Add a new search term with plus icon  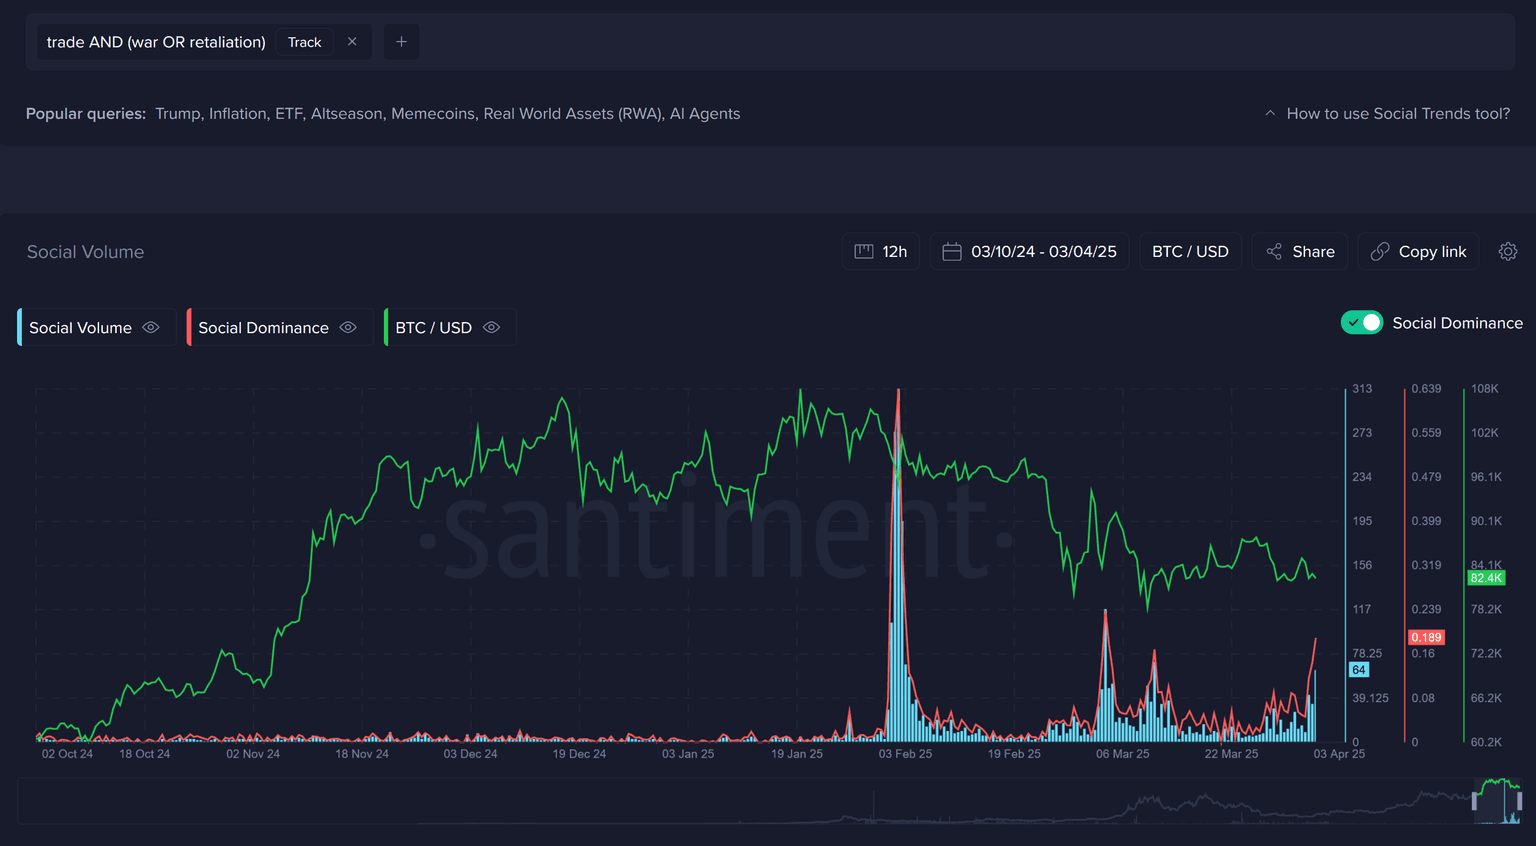[401, 42]
